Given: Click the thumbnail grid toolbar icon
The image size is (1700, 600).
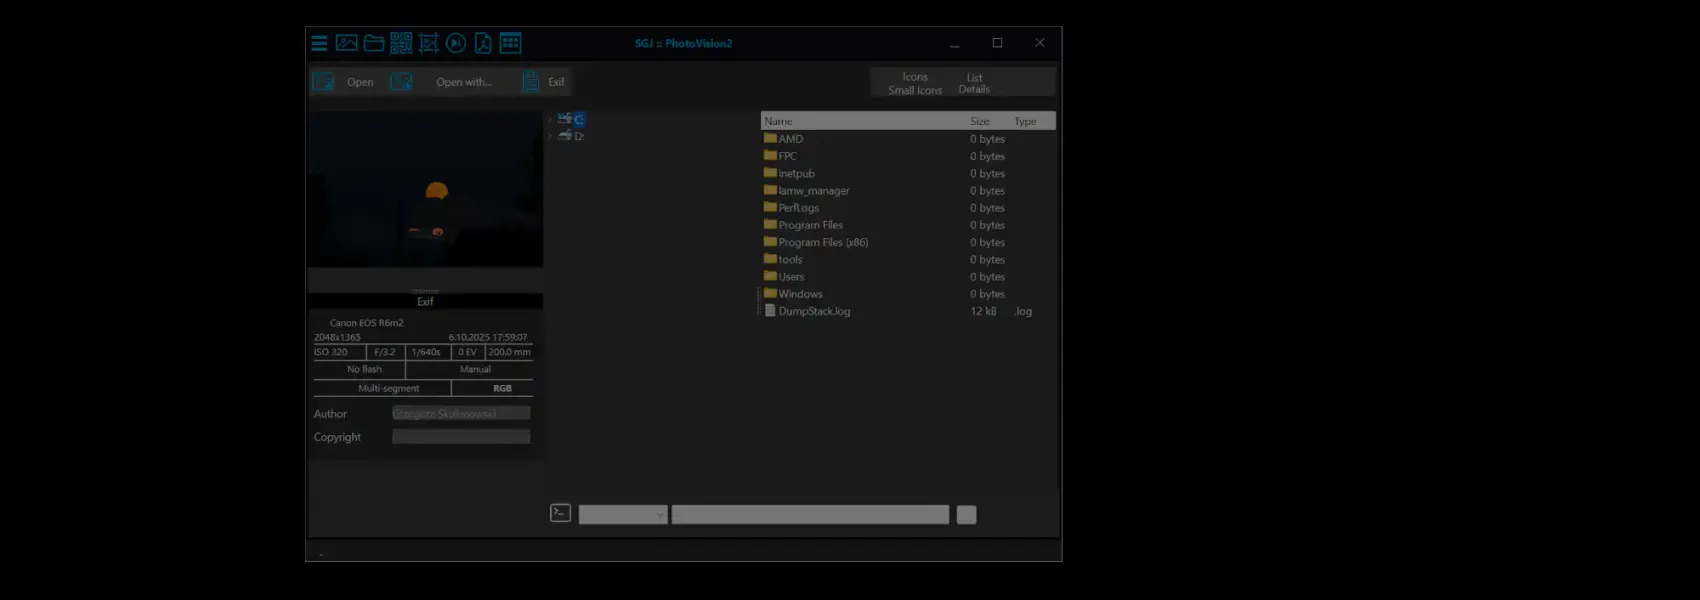Looking at the screenshot, I should coord(511,43).
